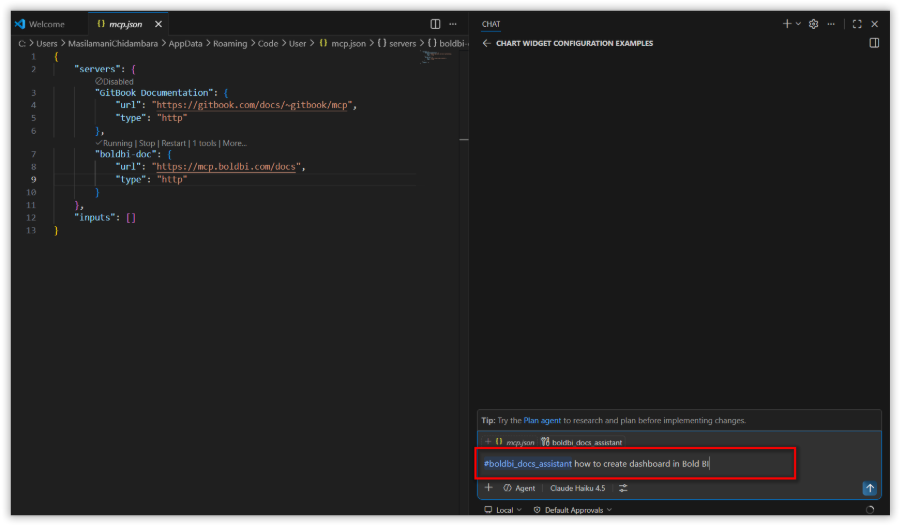Maximize the chat panel
901x526 pixels.
(x=857, y=24)
